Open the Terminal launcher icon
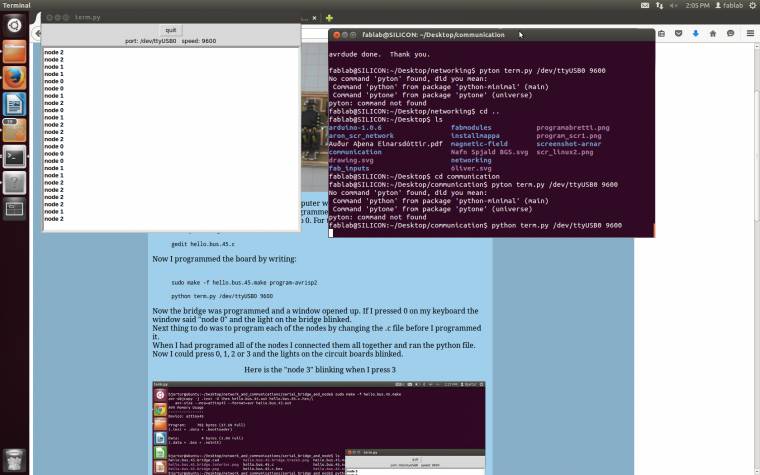This screenshot has height=475, width=760. pos(14,156)
